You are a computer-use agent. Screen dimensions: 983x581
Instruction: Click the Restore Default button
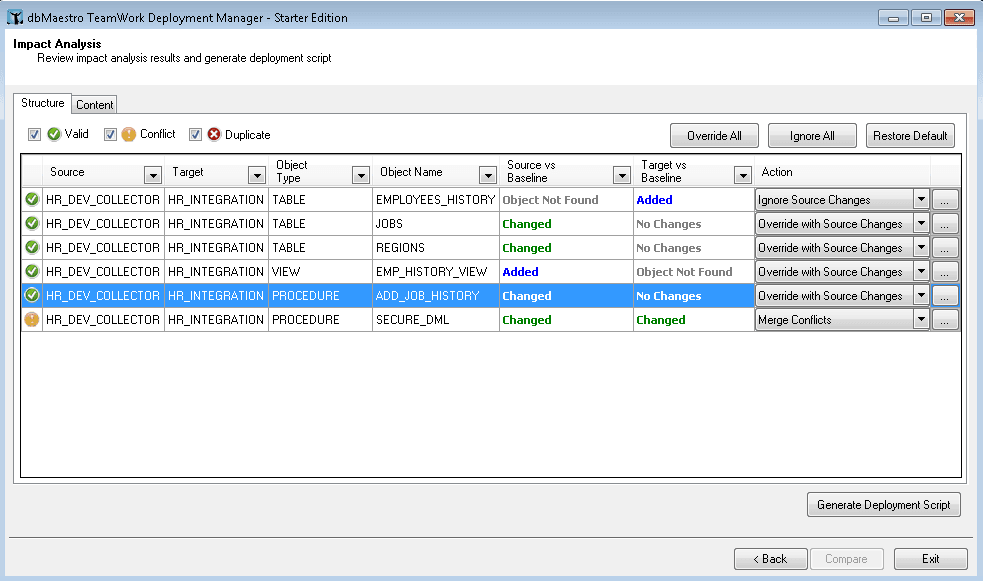910,136
